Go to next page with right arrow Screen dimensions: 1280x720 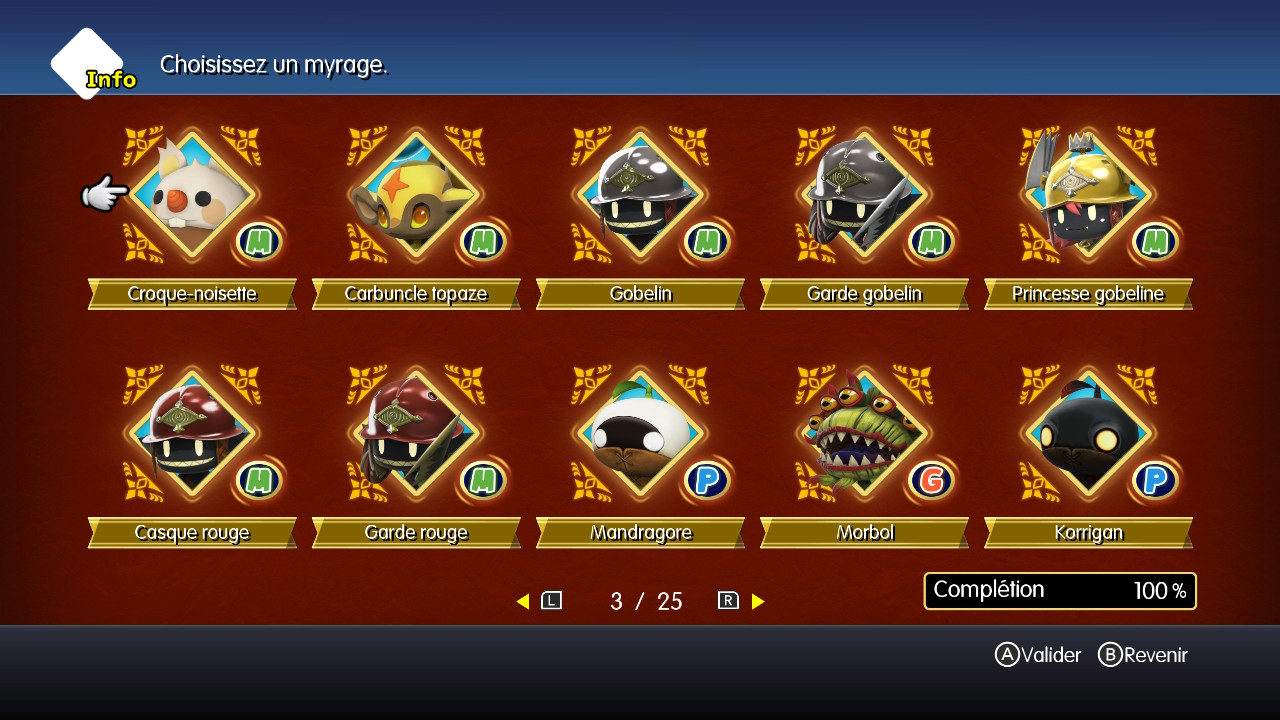click(758, 601)
